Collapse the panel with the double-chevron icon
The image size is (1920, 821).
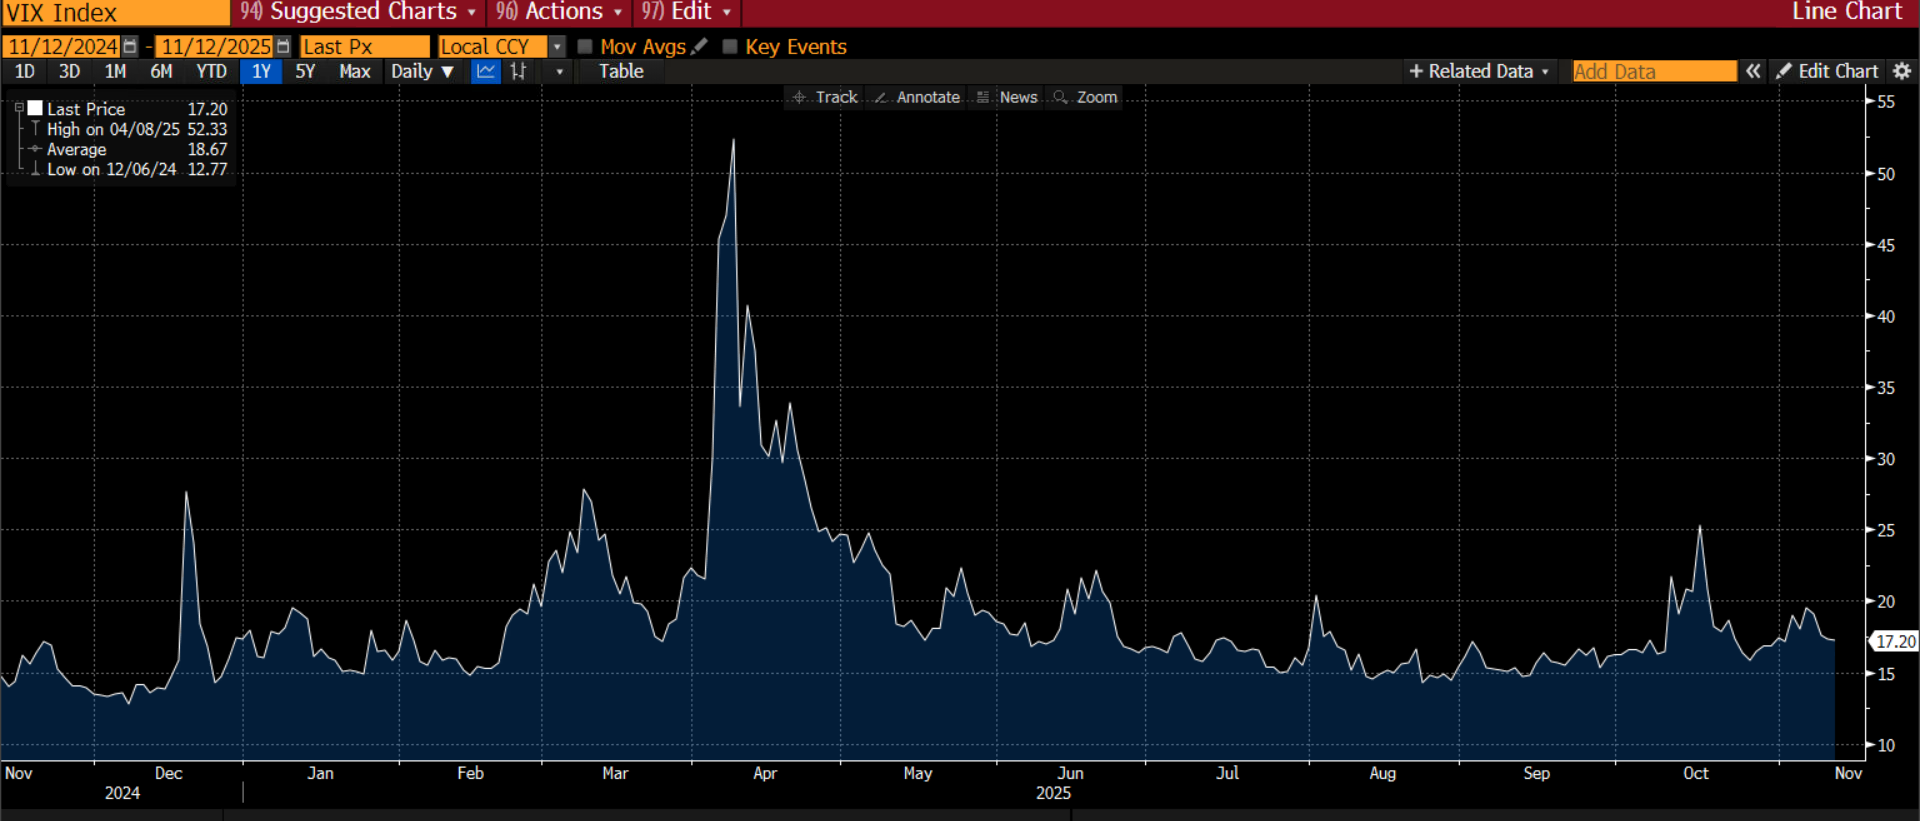[1753, 71]
